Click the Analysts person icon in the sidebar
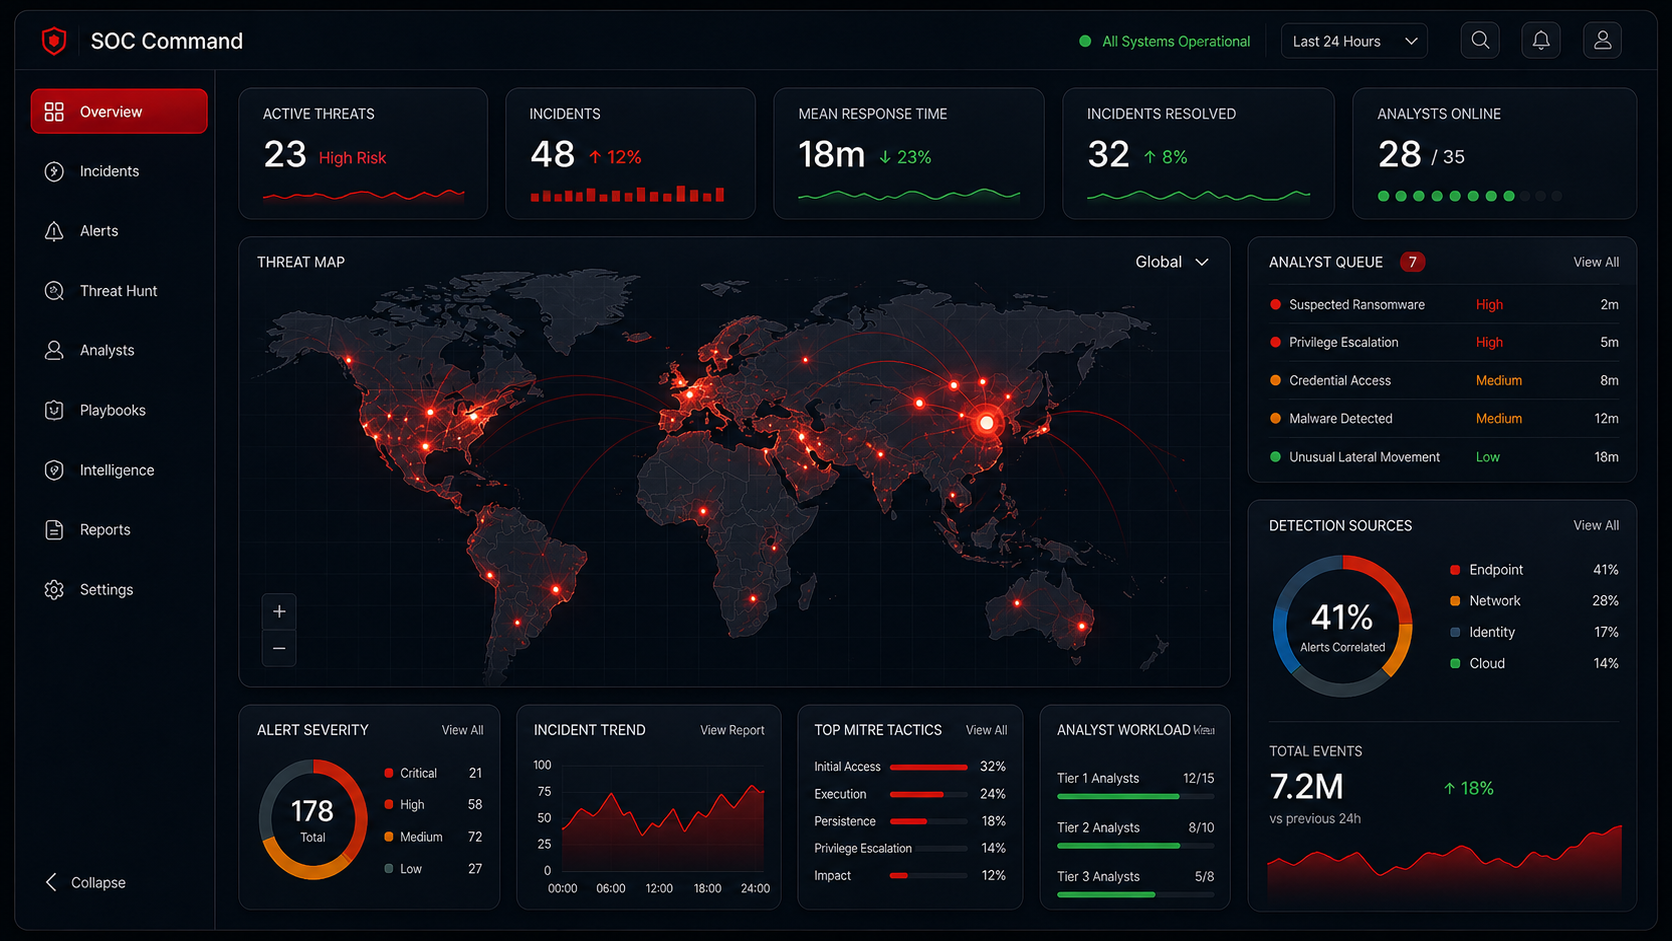1672x941 pixels. (x=54, y=350)
